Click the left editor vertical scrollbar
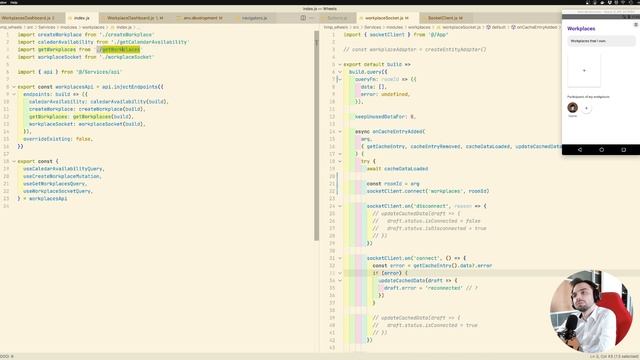The height and width of the screenshot is (360, 640). coord(316,136)
